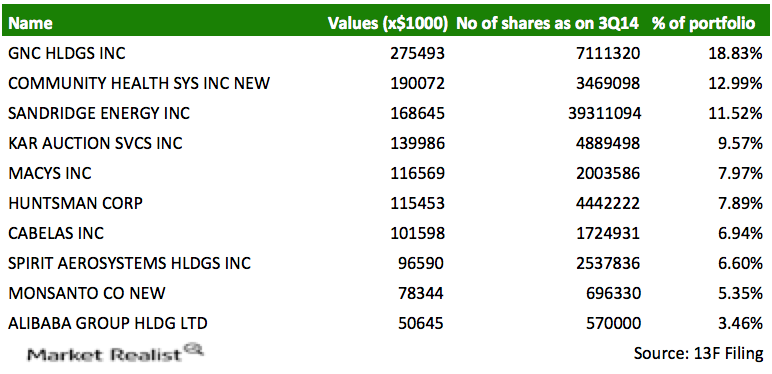Click the 39311094 shares cell for Sandridge

604,114
